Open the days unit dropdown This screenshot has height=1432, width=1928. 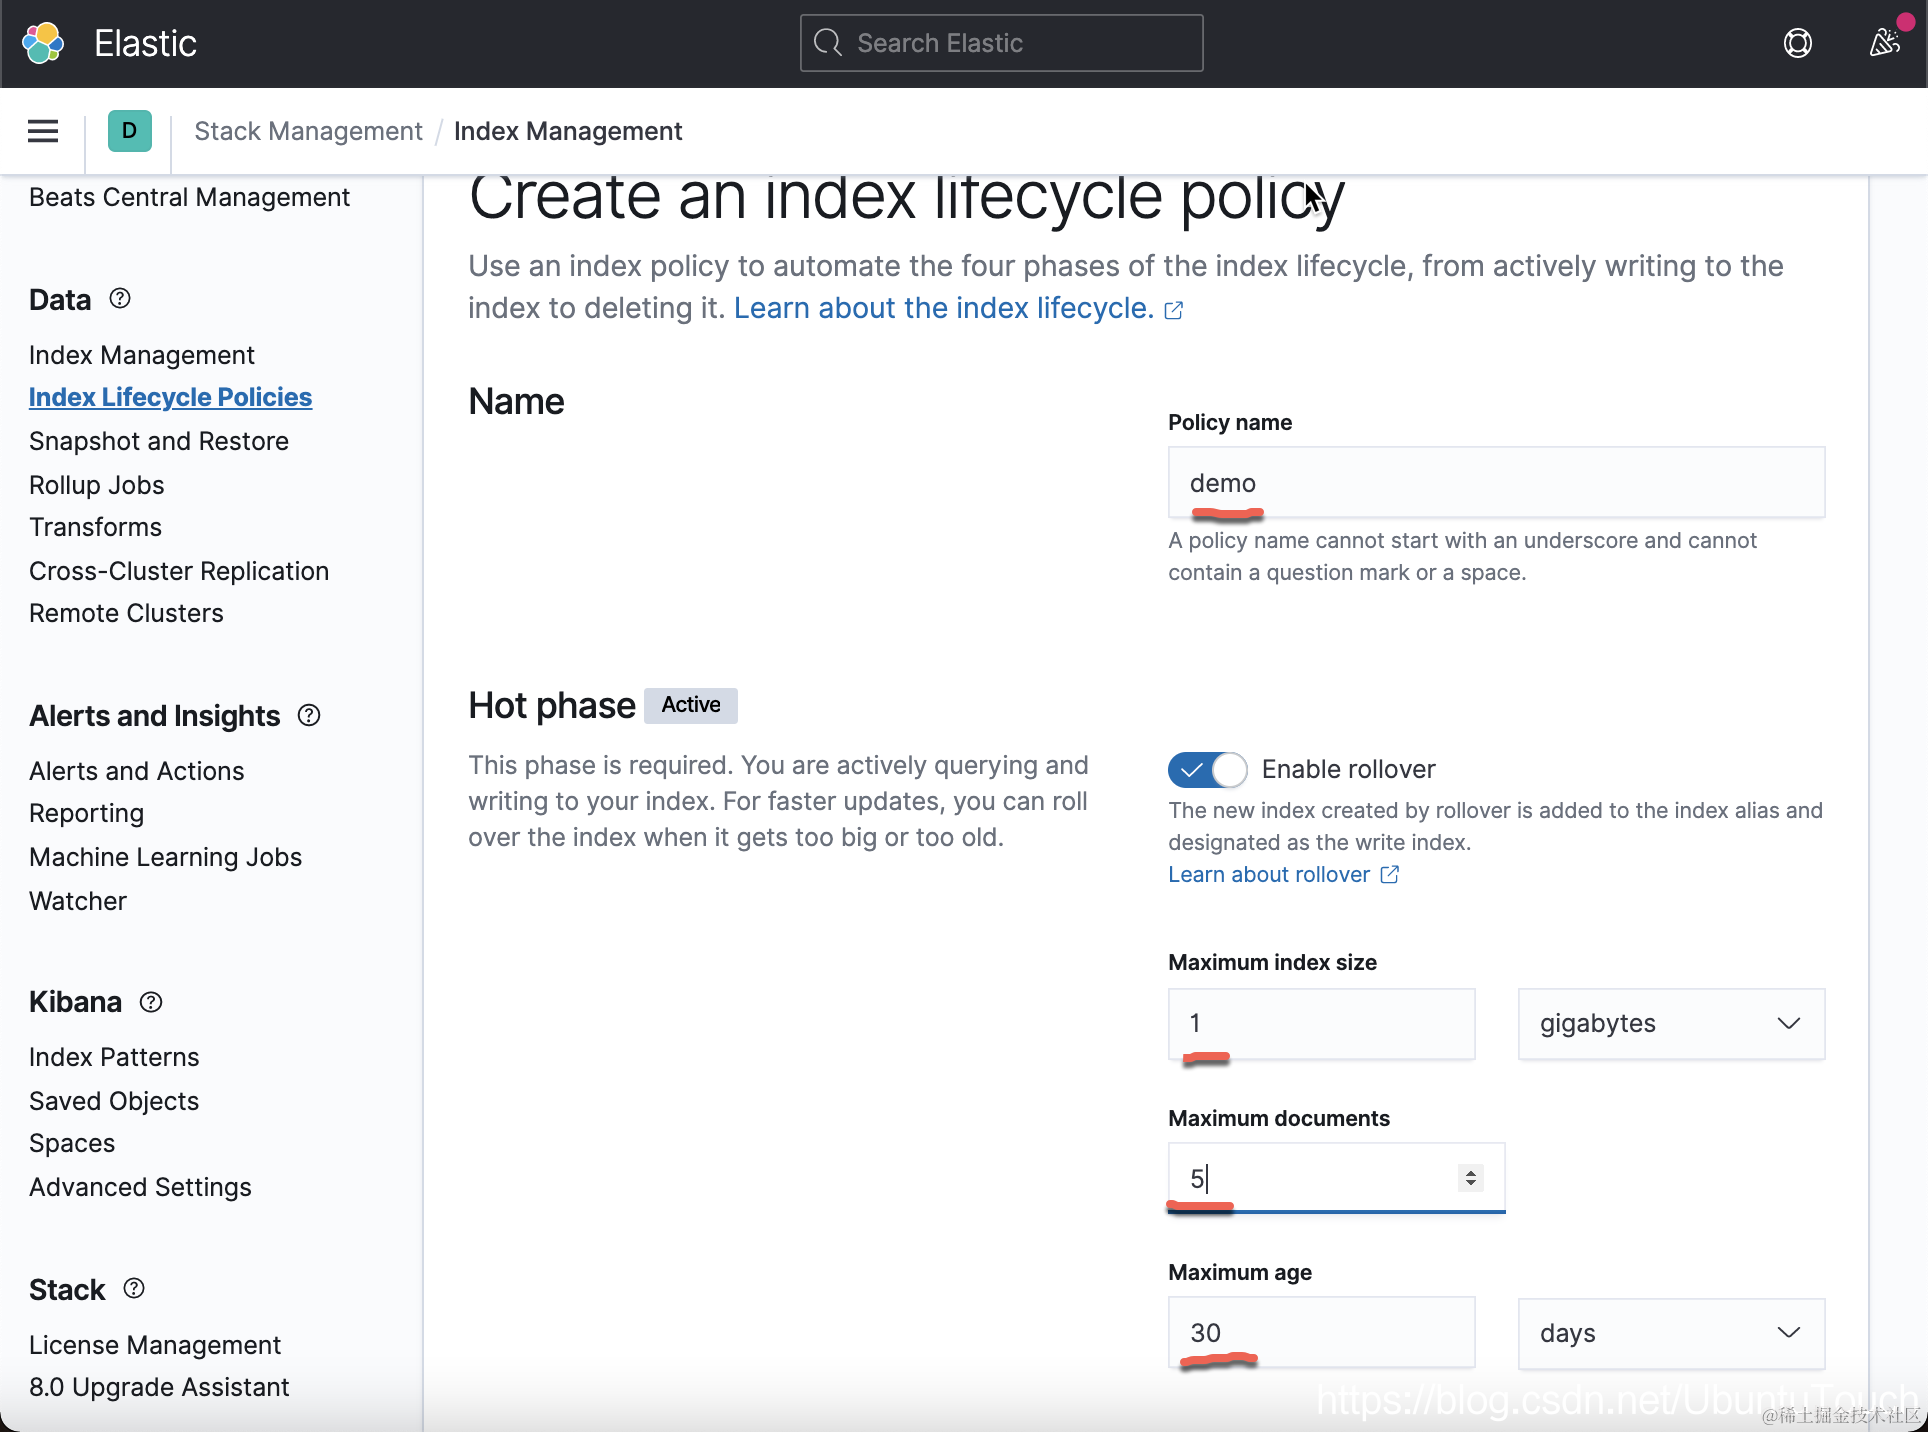1670,1333
